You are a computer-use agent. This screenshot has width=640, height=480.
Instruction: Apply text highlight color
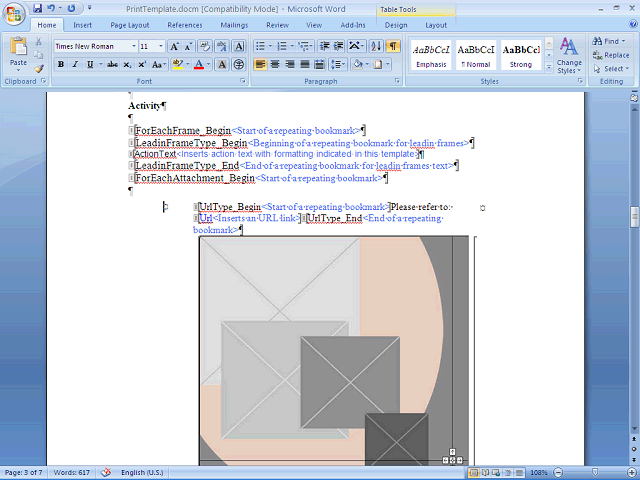click(x=178, y=64)
